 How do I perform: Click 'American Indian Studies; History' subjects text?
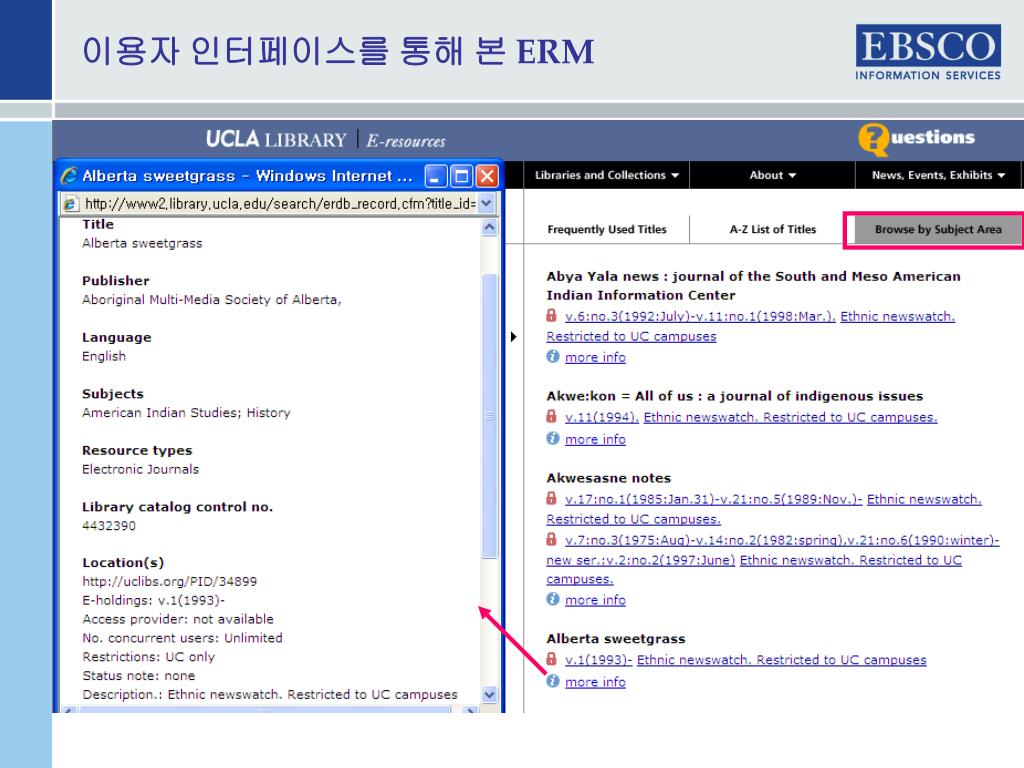click(x=186, y=413)
